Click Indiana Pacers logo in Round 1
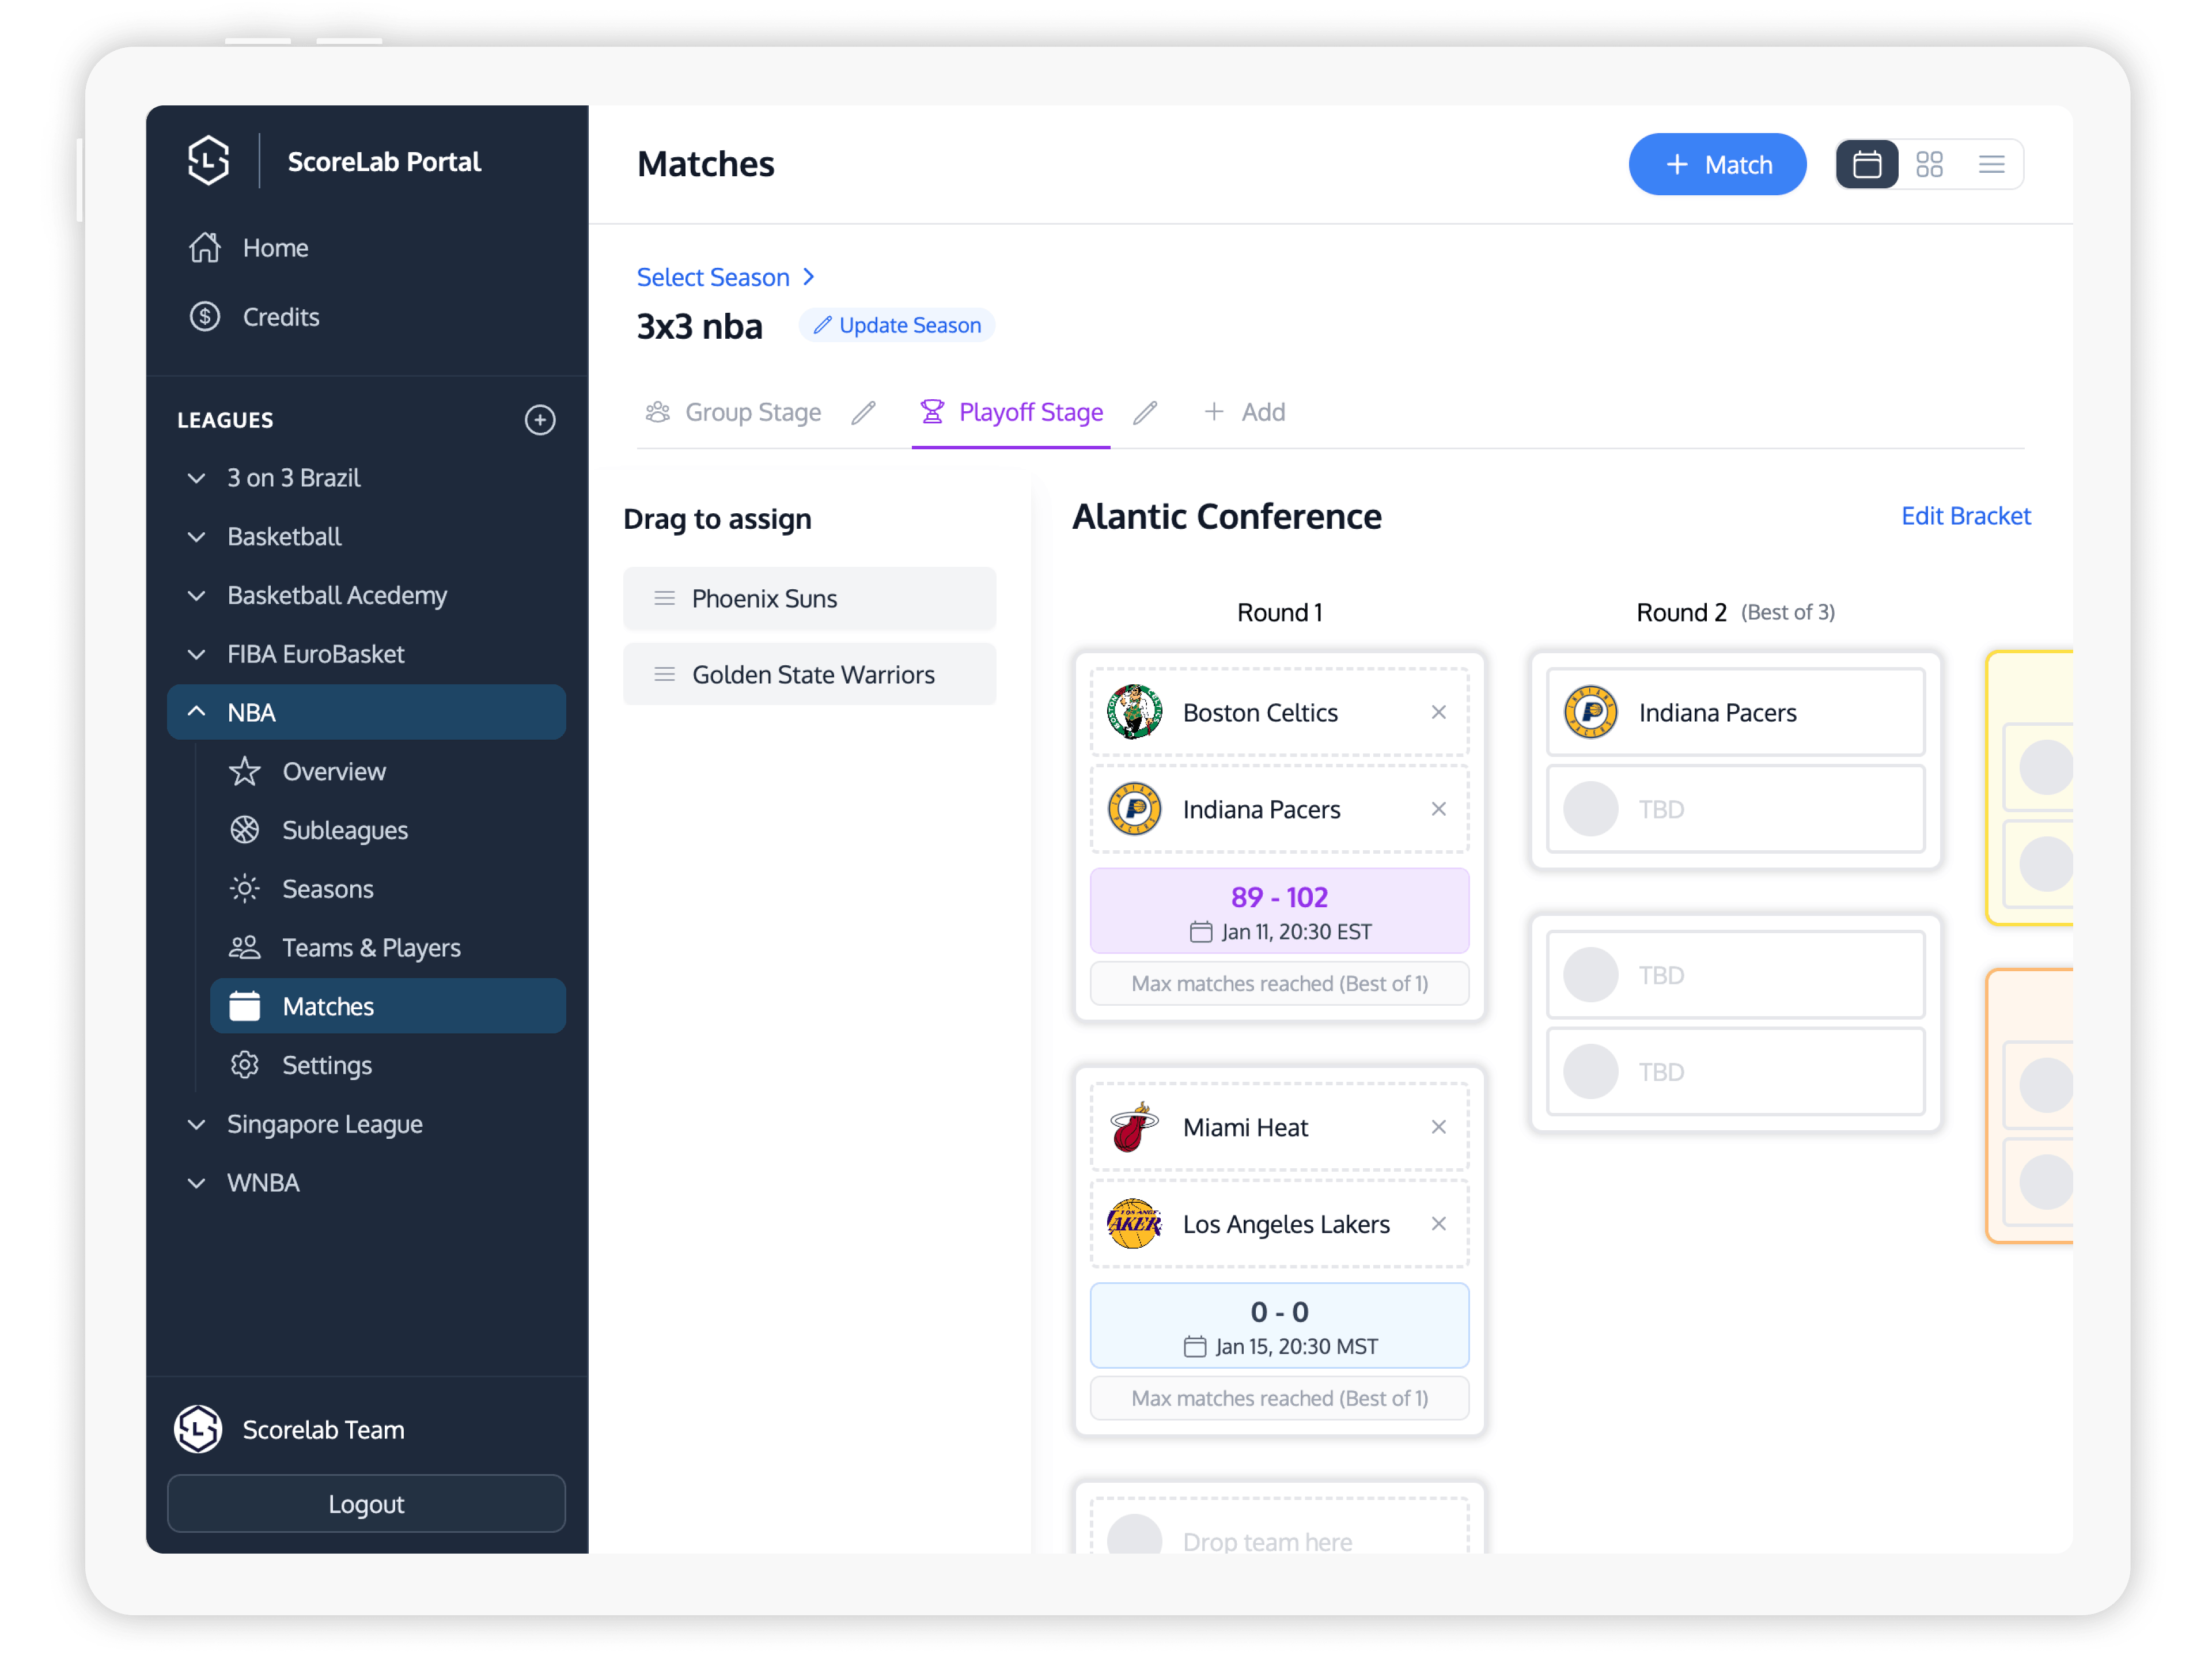This screenshot has width=2212, height=1659. 1135,809
